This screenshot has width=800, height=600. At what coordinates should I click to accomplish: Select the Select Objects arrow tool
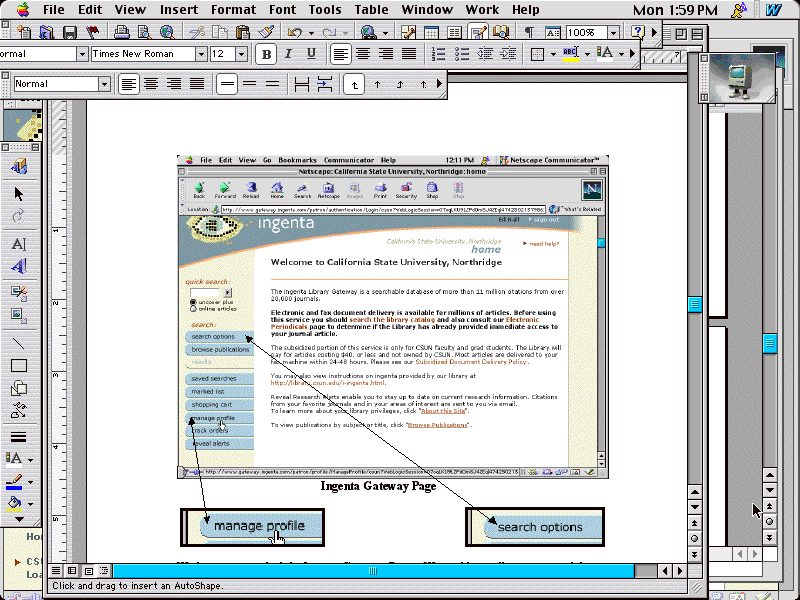tap(19, 194)
